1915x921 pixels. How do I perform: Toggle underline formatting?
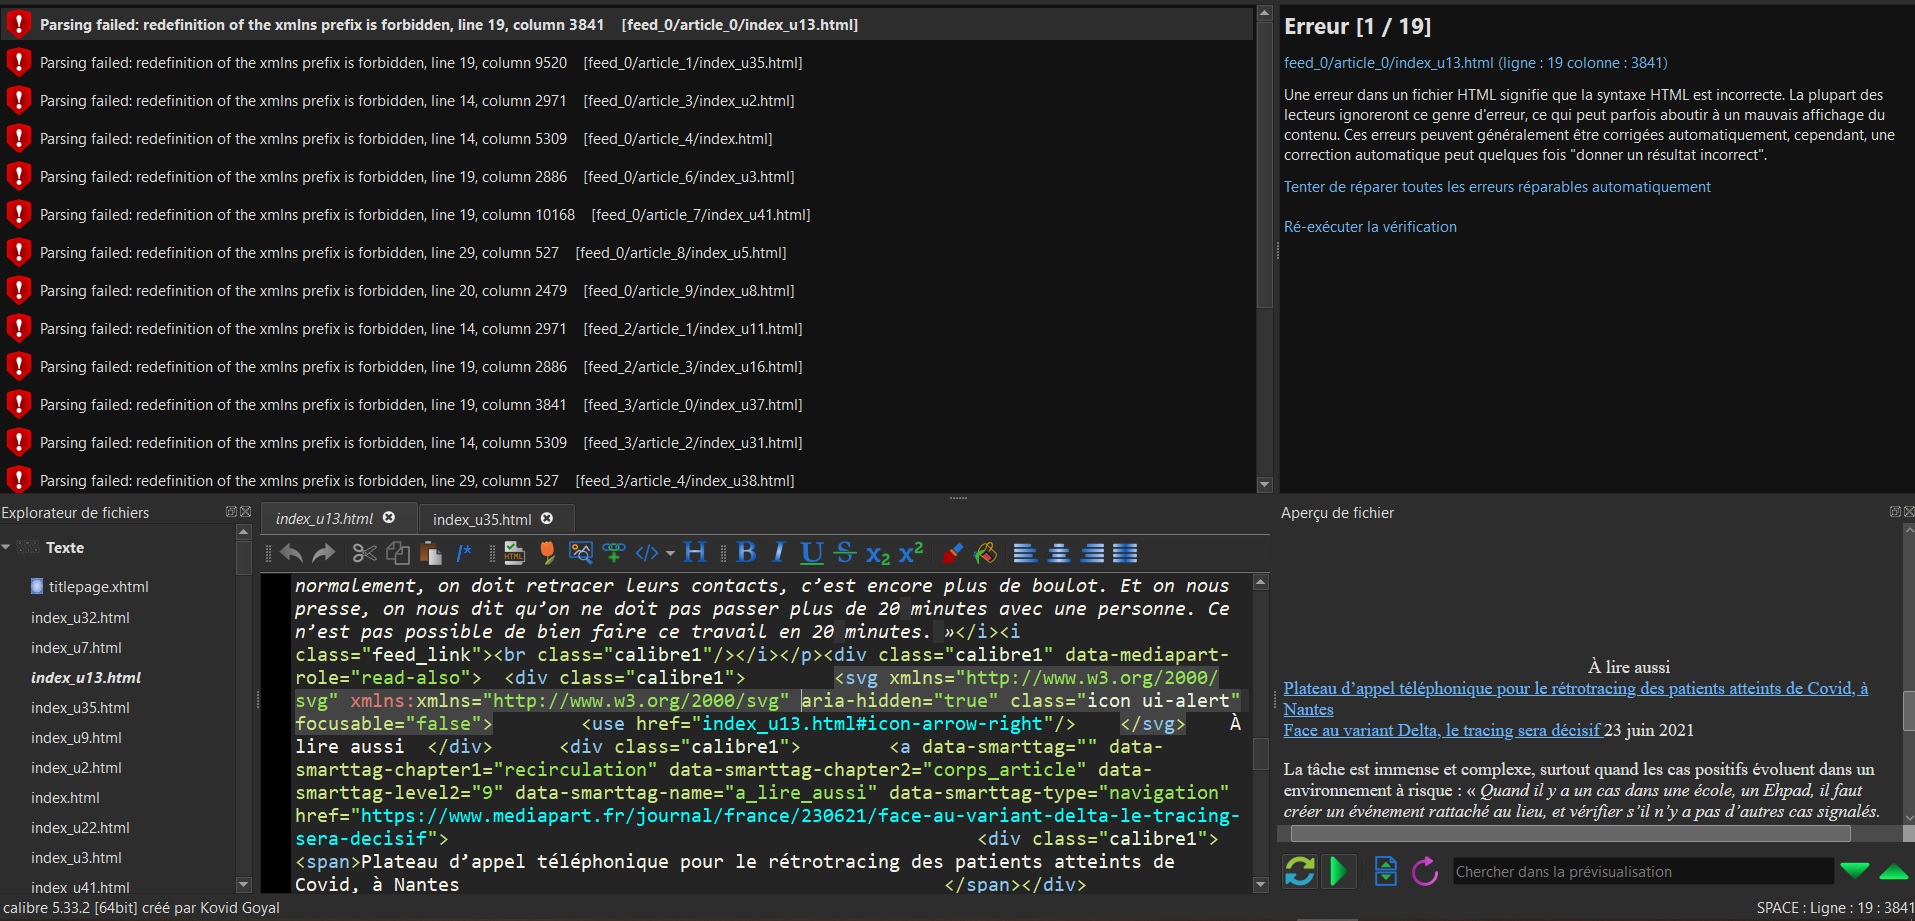812,553
